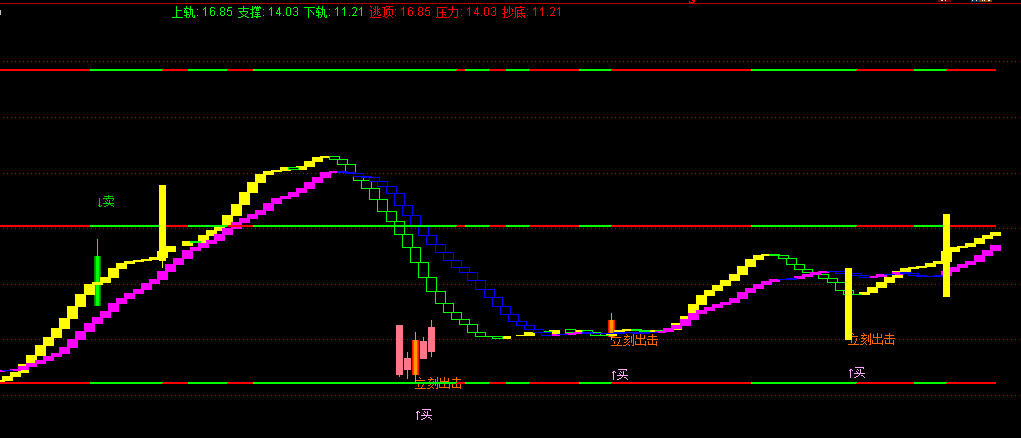1021x438 pixels.
Task: Click the red 压力: 14.03 label
Action: (465, 12)
